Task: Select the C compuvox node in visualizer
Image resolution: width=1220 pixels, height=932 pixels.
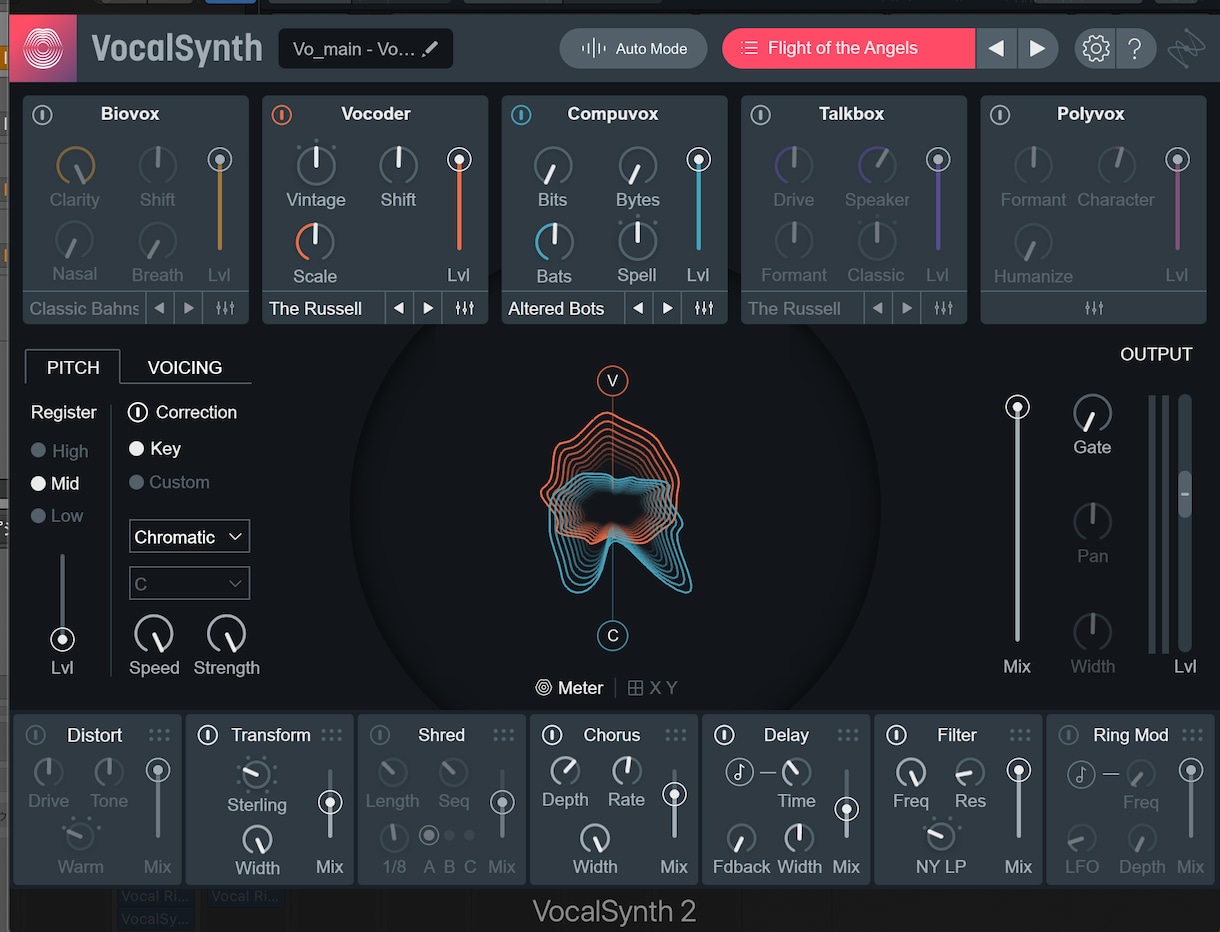Action: (x=613, y=635)
